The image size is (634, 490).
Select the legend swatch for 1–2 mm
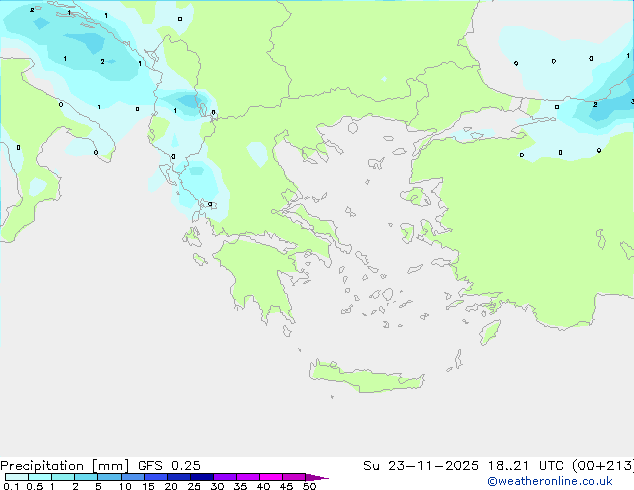coord(63,477)
